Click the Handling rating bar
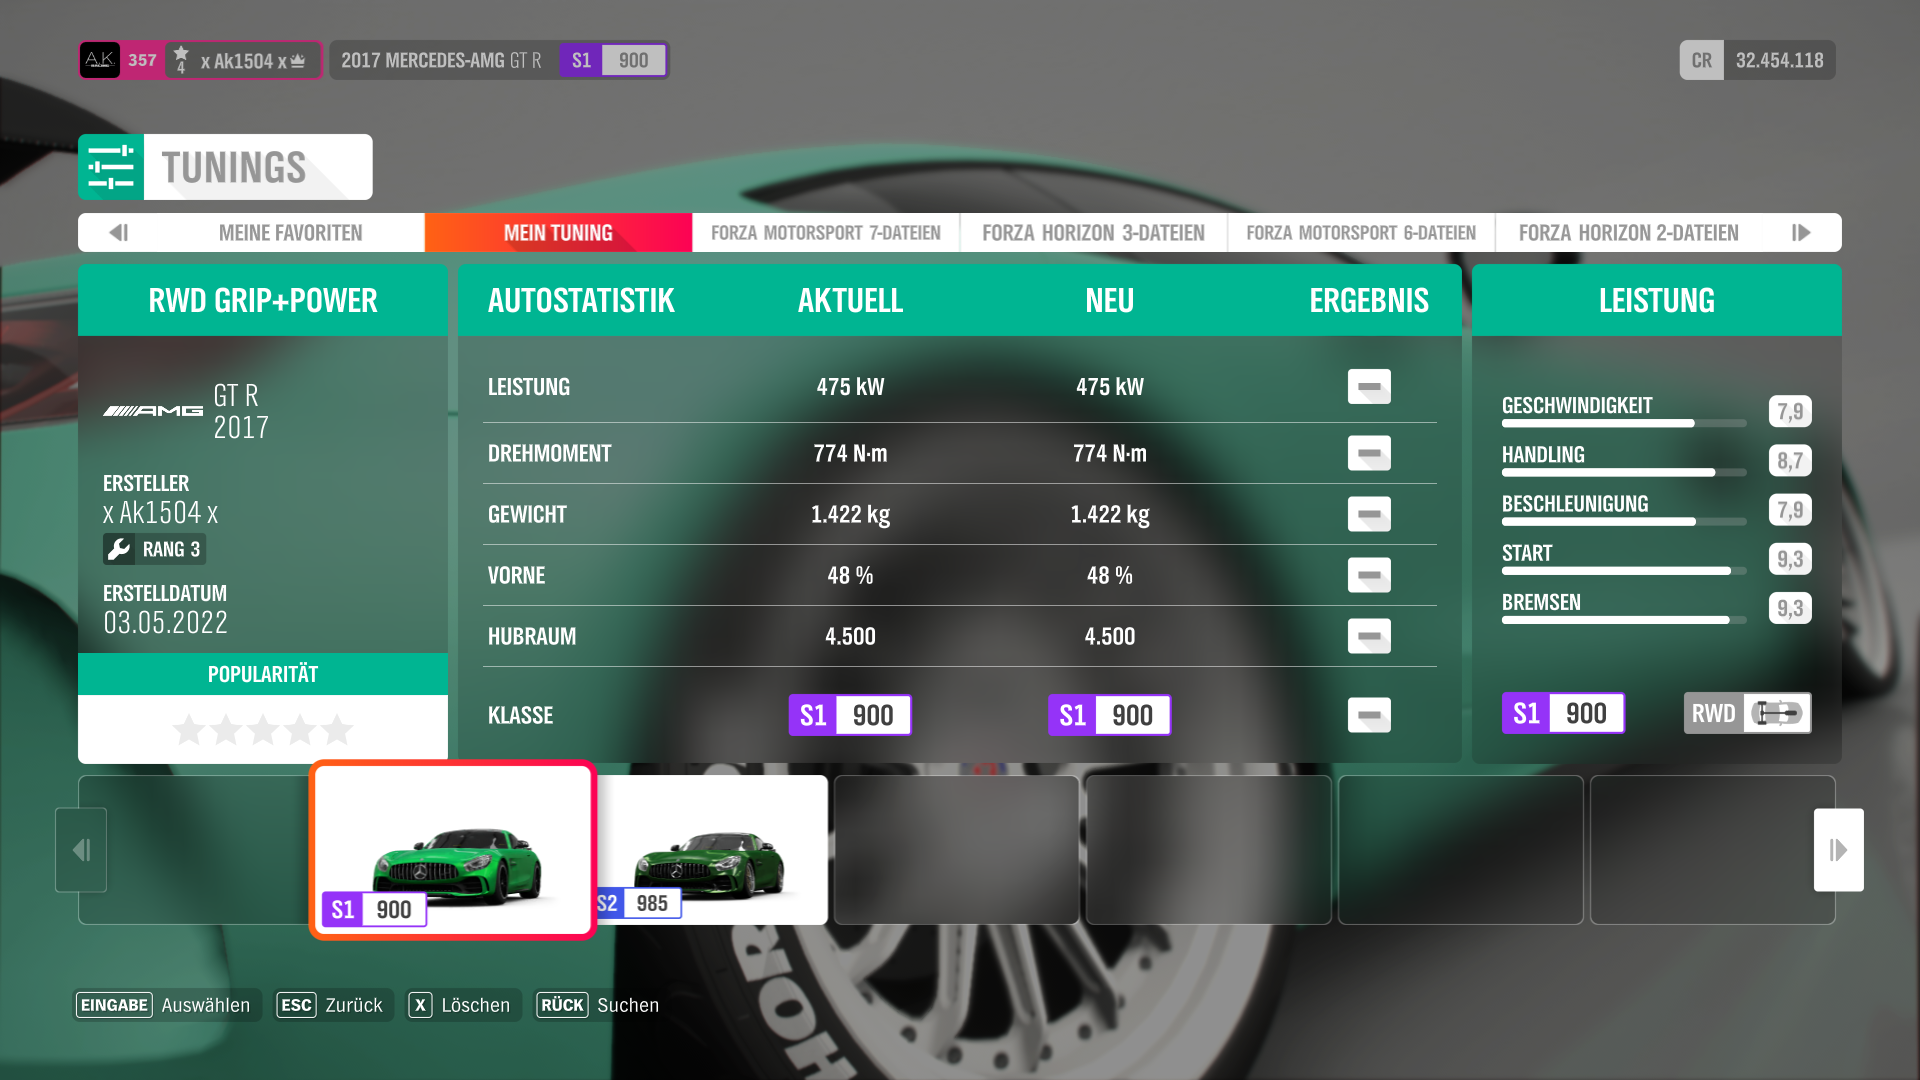The image size is (1920, 1080). tap(1623, 472)
